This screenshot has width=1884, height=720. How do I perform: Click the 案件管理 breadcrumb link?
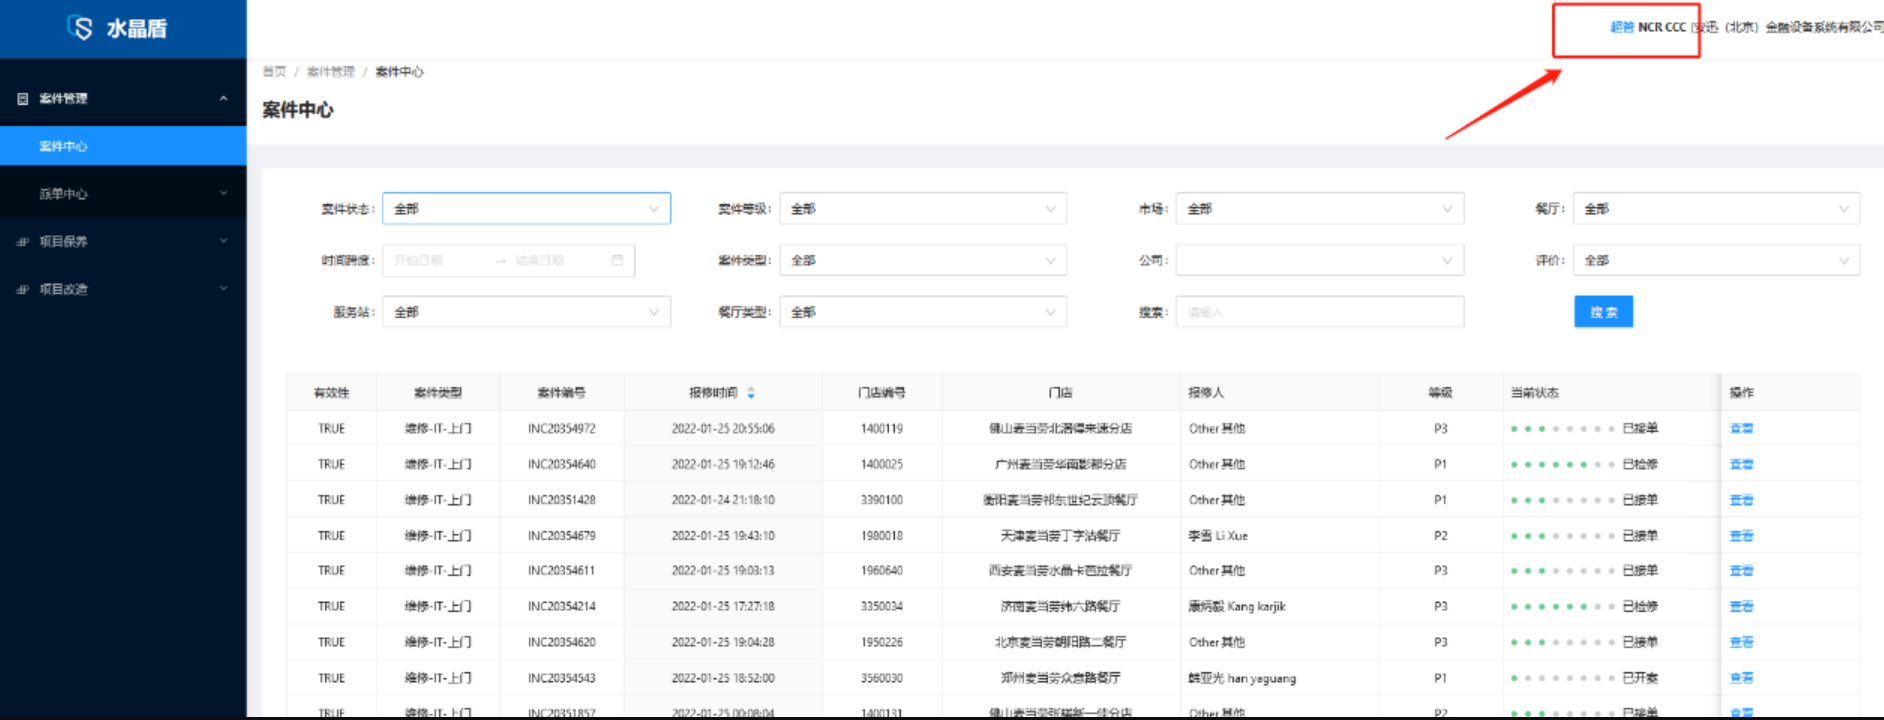tap(330, 72)
